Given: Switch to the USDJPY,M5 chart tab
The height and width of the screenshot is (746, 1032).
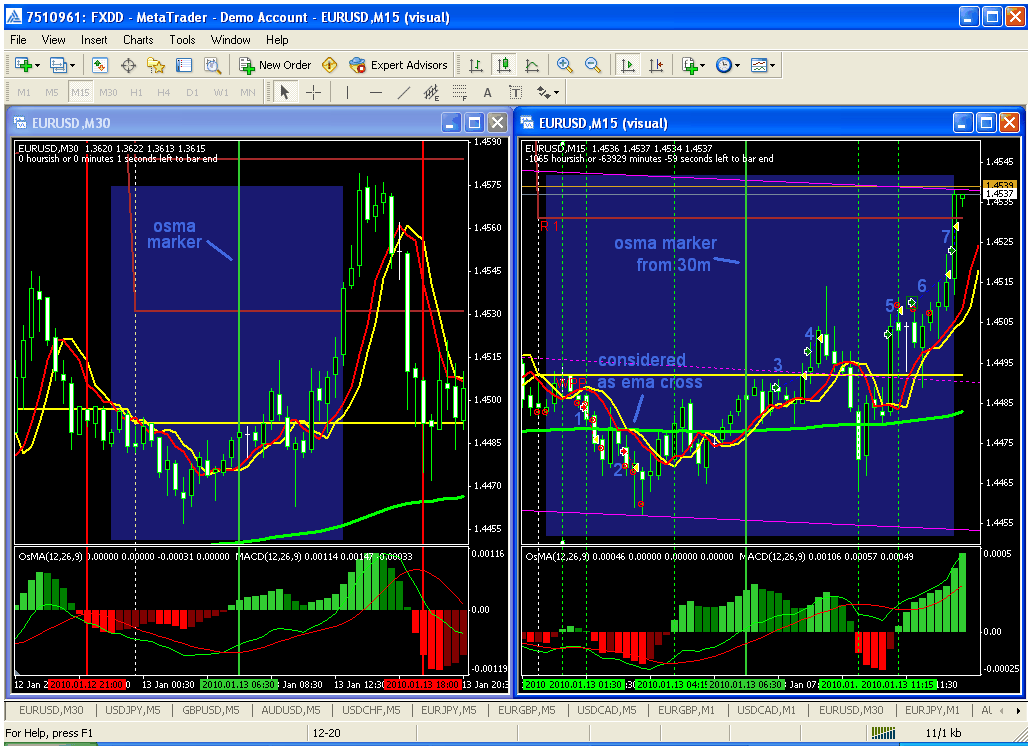Looking at the screenshot, I should tap(133, 710).
